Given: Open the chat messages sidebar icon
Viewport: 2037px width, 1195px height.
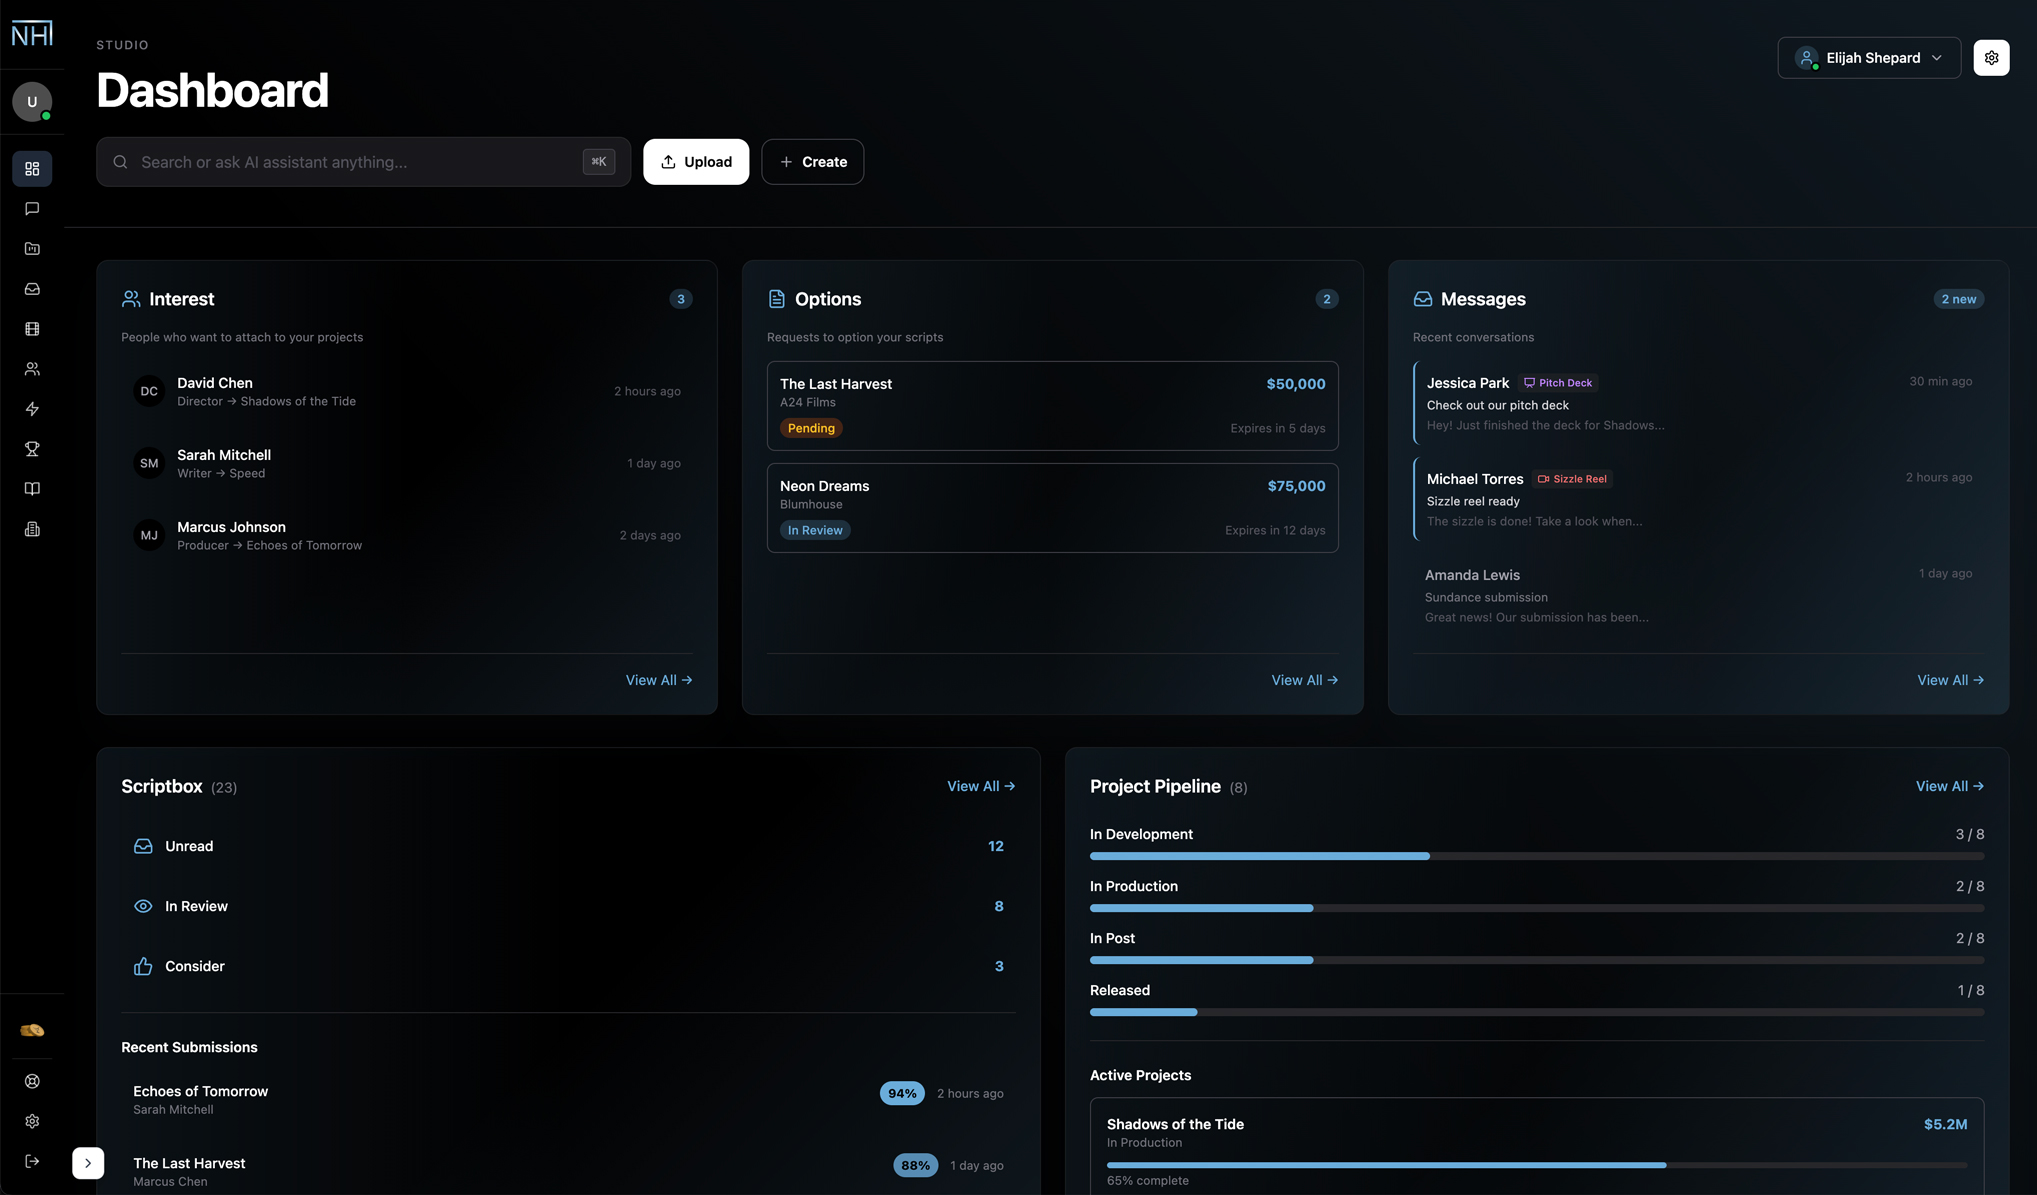Looking at the screenshot, I should tap(32, 209).
